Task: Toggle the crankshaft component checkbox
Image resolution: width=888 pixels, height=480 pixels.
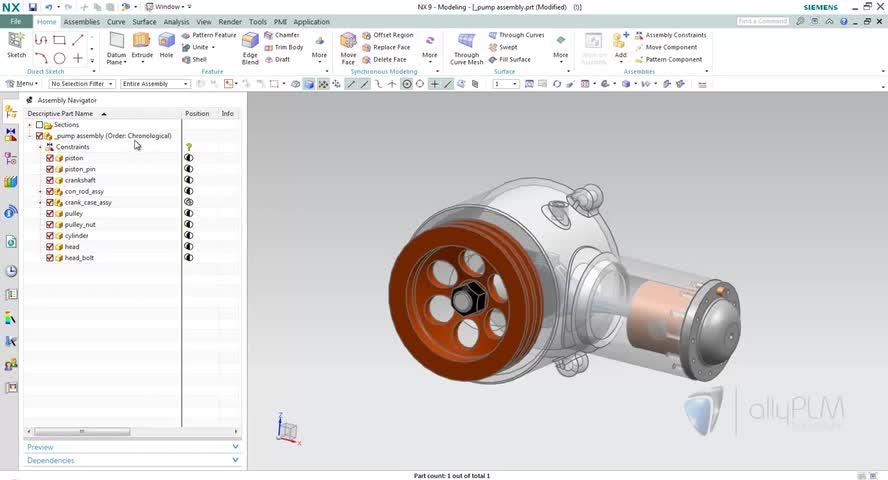Action: click(x=50, y=180)
